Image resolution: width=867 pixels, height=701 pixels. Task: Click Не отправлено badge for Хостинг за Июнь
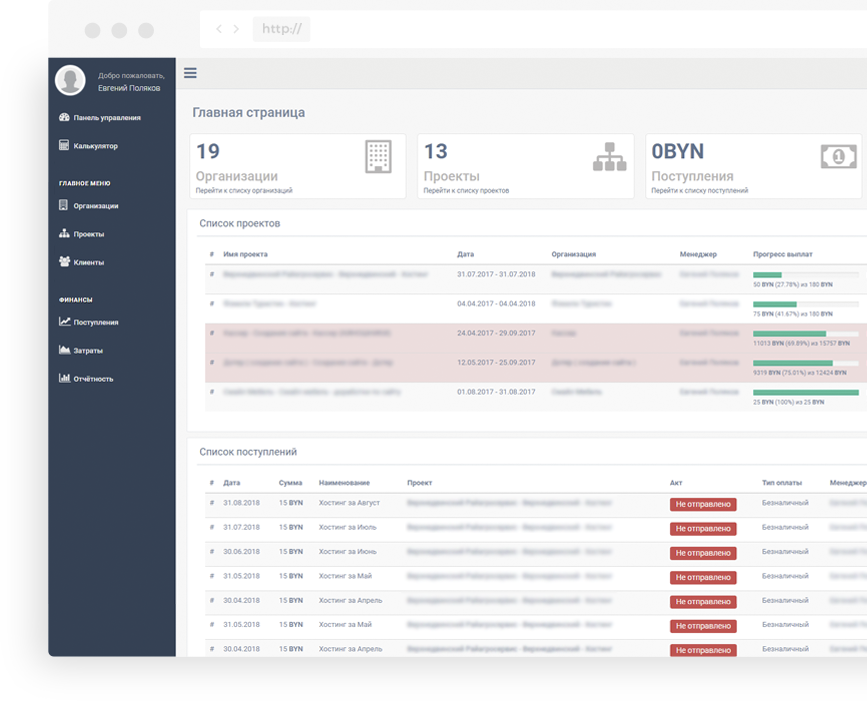pyautogui.click(x=703, y=553)
